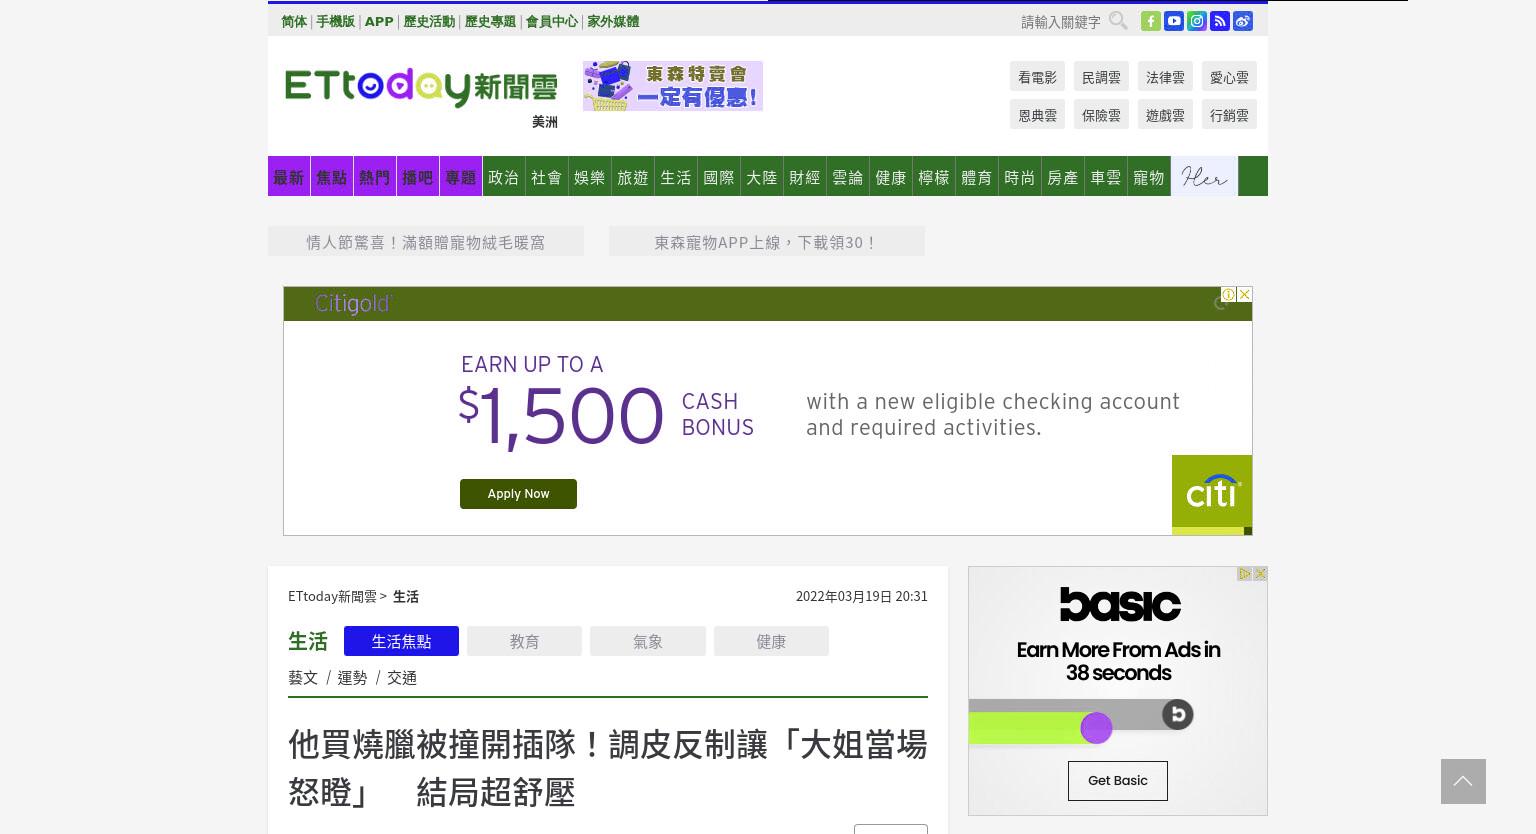
Task: Select 焦點 in navigation bar
Action: pyautogui.click(x=332, y=177)
